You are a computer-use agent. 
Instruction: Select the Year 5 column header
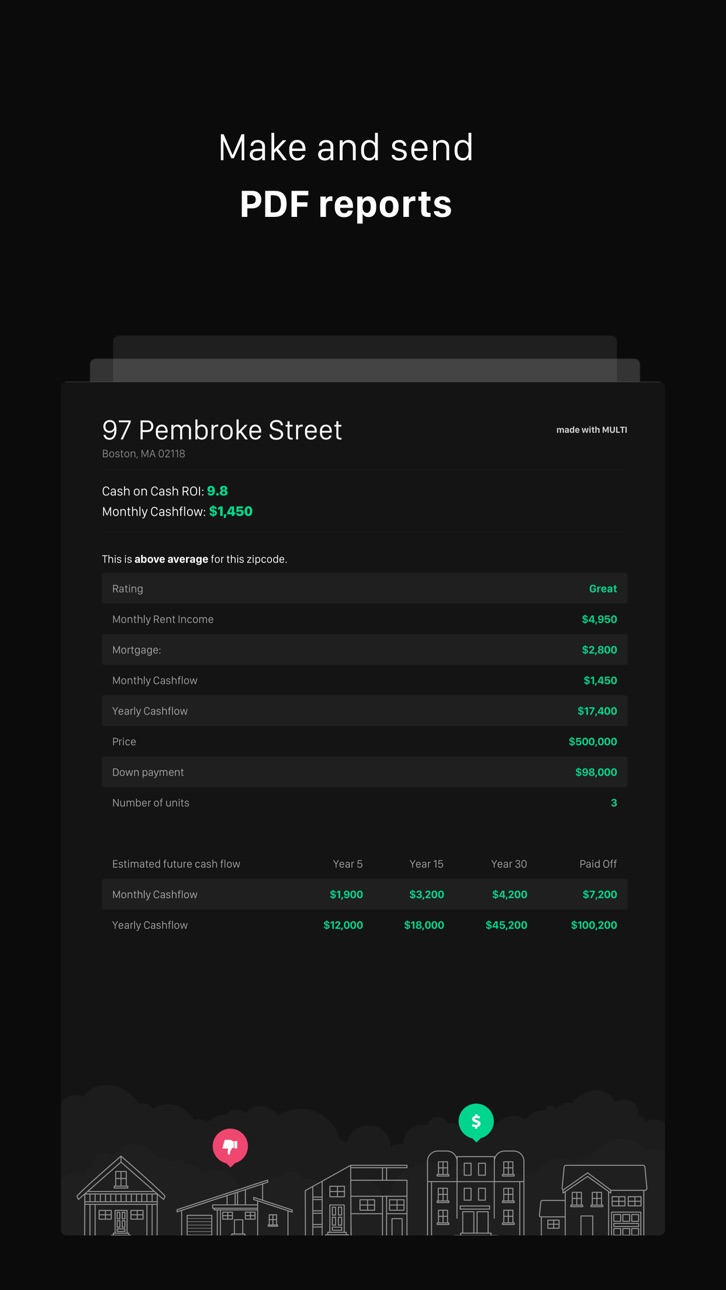(348, 864)
